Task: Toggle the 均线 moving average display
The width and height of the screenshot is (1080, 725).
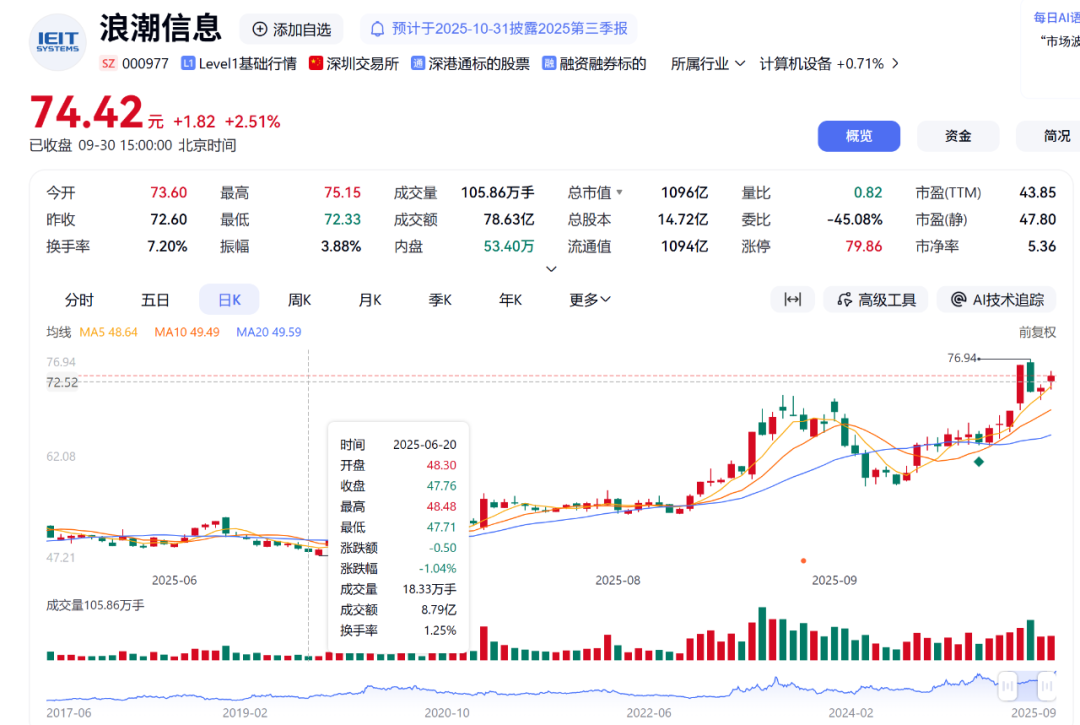Action: coord(58,332)
